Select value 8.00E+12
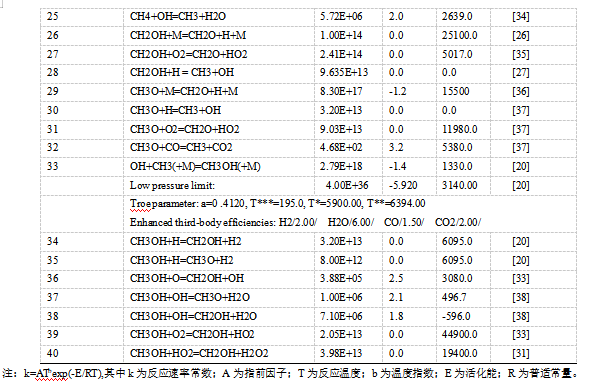589x389 pixels. [x=341, y=260]
